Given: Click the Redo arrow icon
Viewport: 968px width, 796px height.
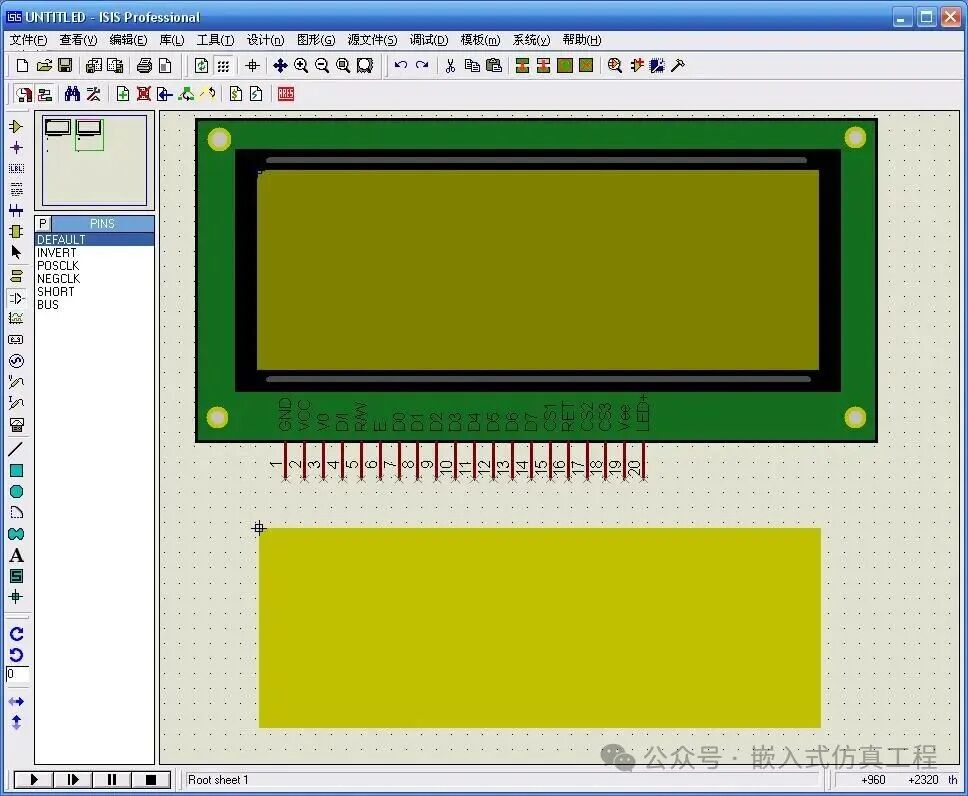Looking at the screenshot, I should tap(422, 65).
